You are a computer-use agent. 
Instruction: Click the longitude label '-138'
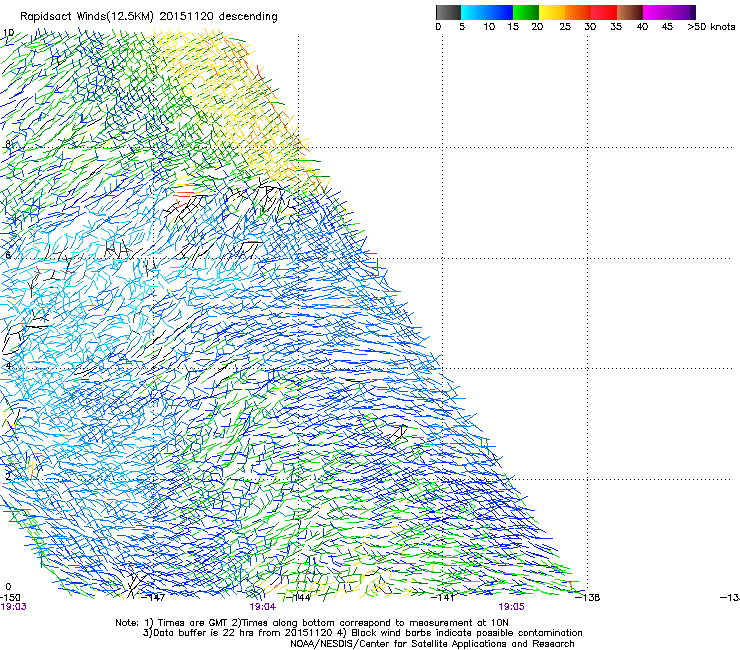[x=588, y=598]
